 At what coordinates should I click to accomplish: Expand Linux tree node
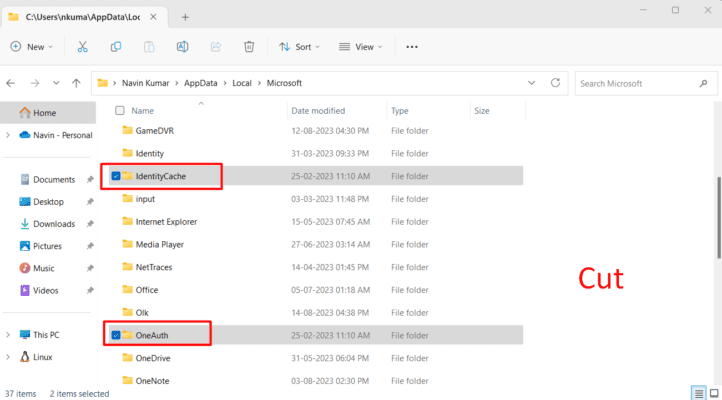(x=8, y=357)
